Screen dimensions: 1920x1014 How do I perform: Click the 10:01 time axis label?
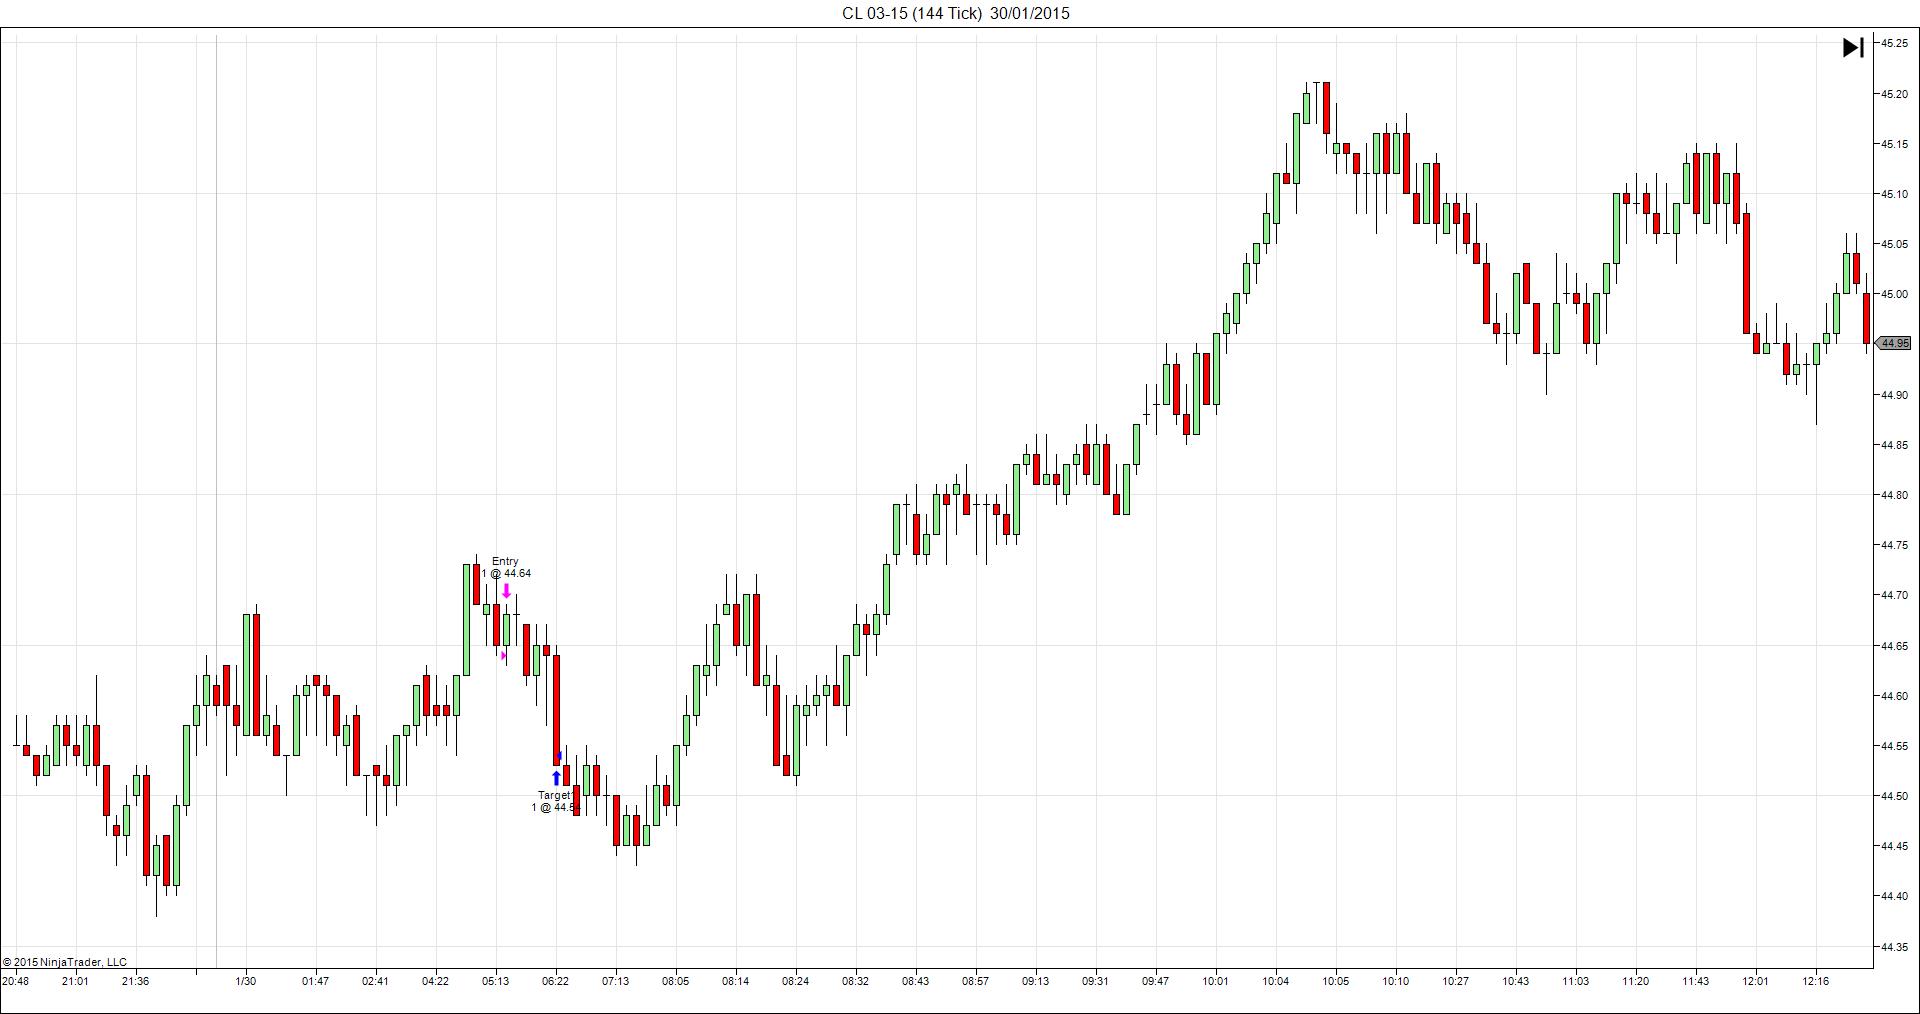[x=1215, y=981]
